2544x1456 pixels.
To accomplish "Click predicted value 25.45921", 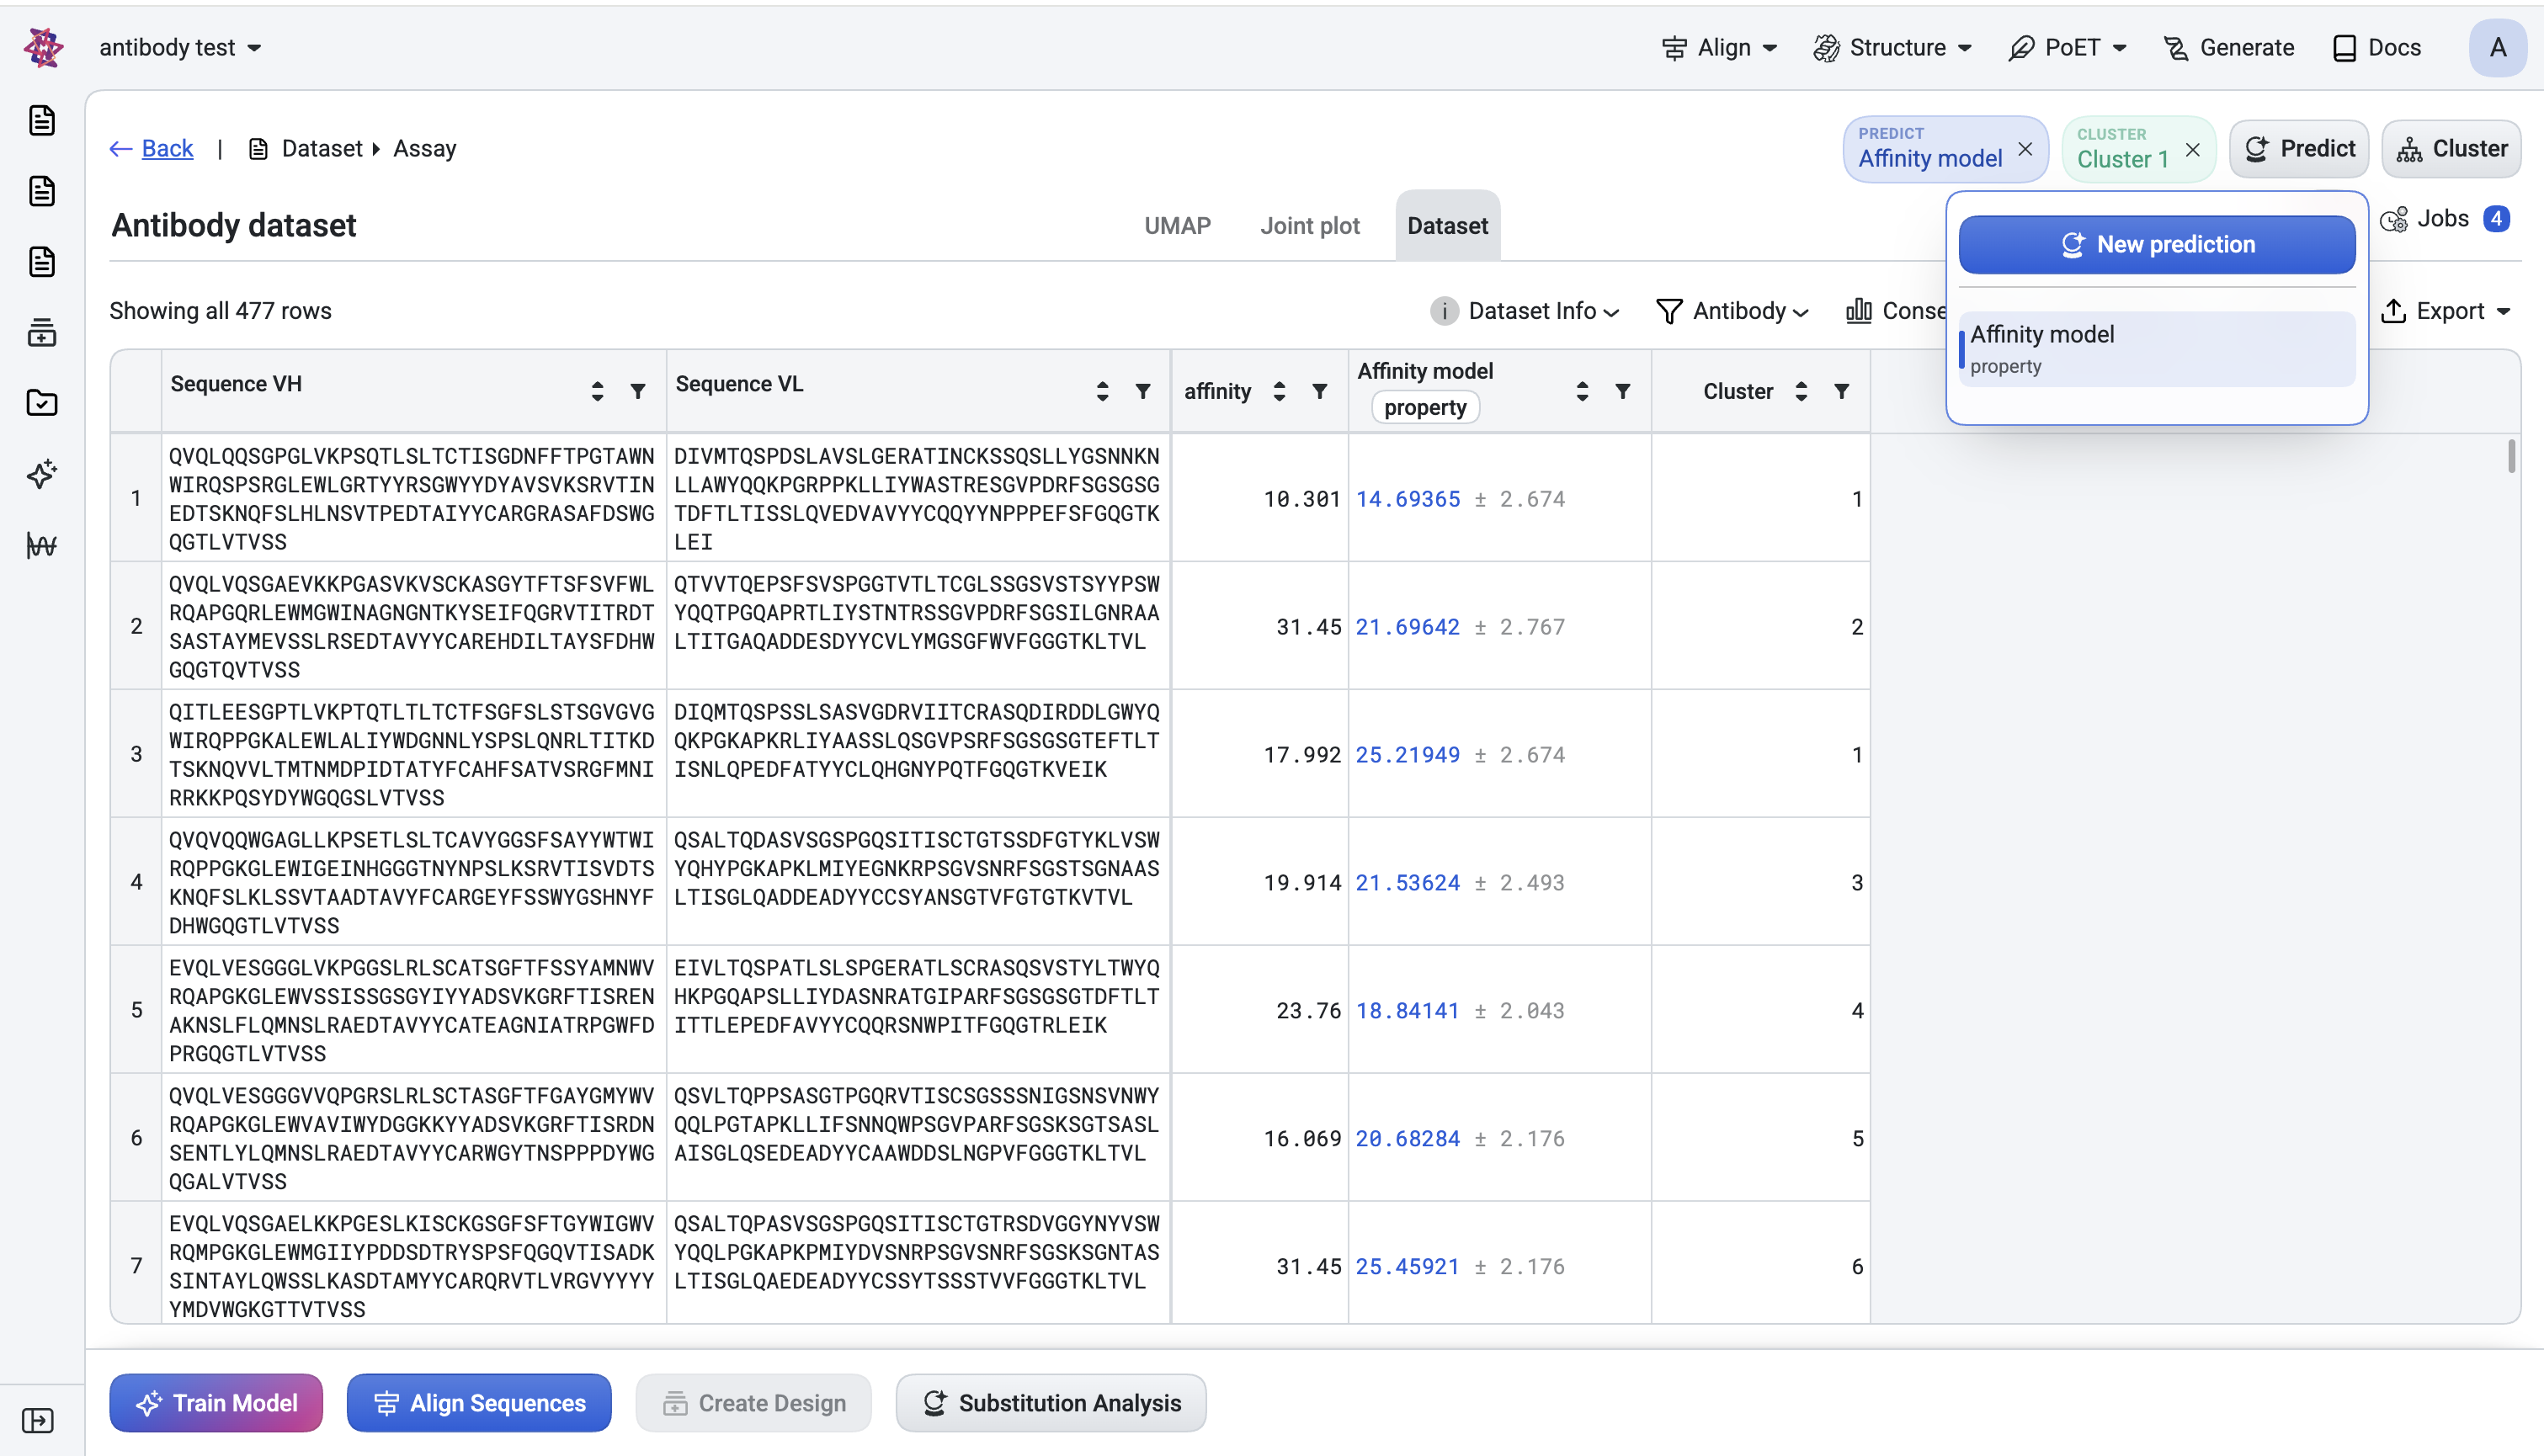I will point(1407,1267).
